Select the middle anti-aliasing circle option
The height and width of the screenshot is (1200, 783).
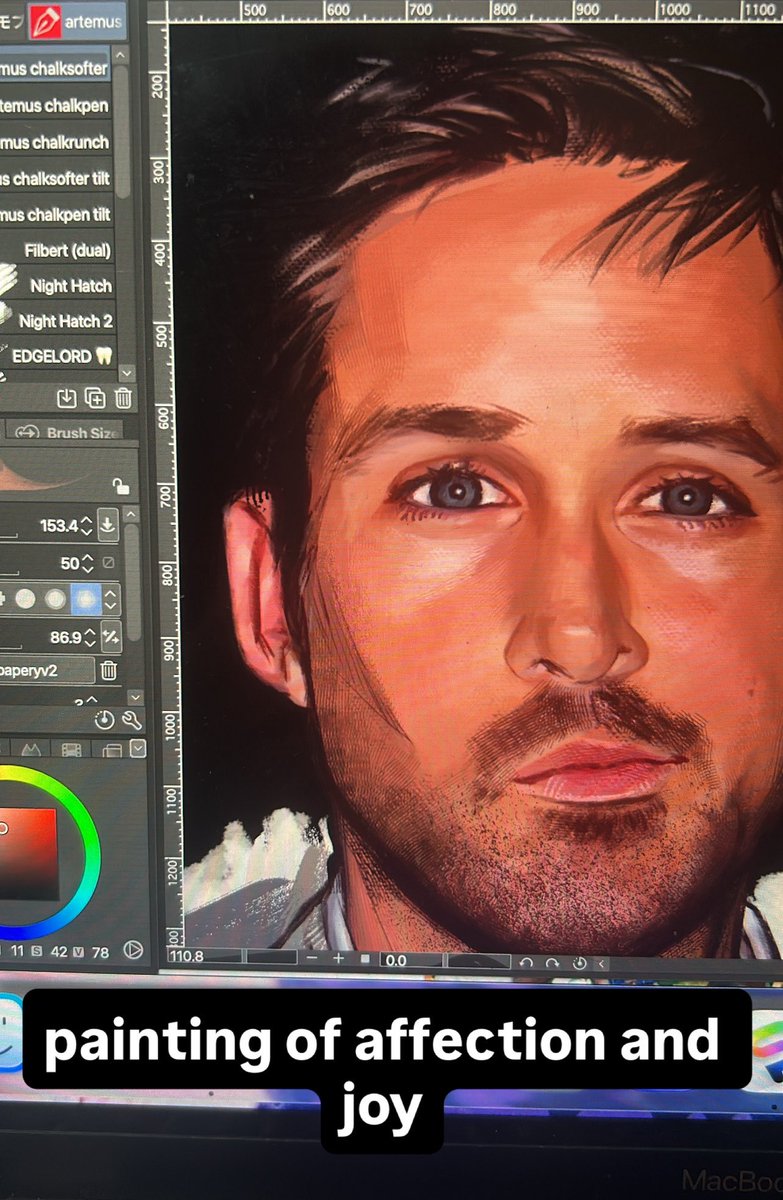[57, 599]
